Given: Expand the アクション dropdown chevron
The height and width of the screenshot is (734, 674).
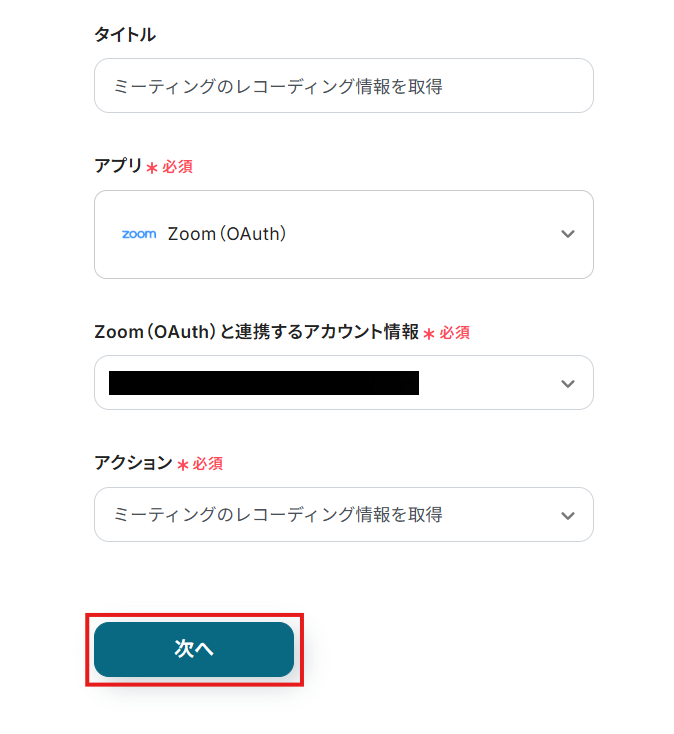Looking at the screenshot, I should coord(568,515).
